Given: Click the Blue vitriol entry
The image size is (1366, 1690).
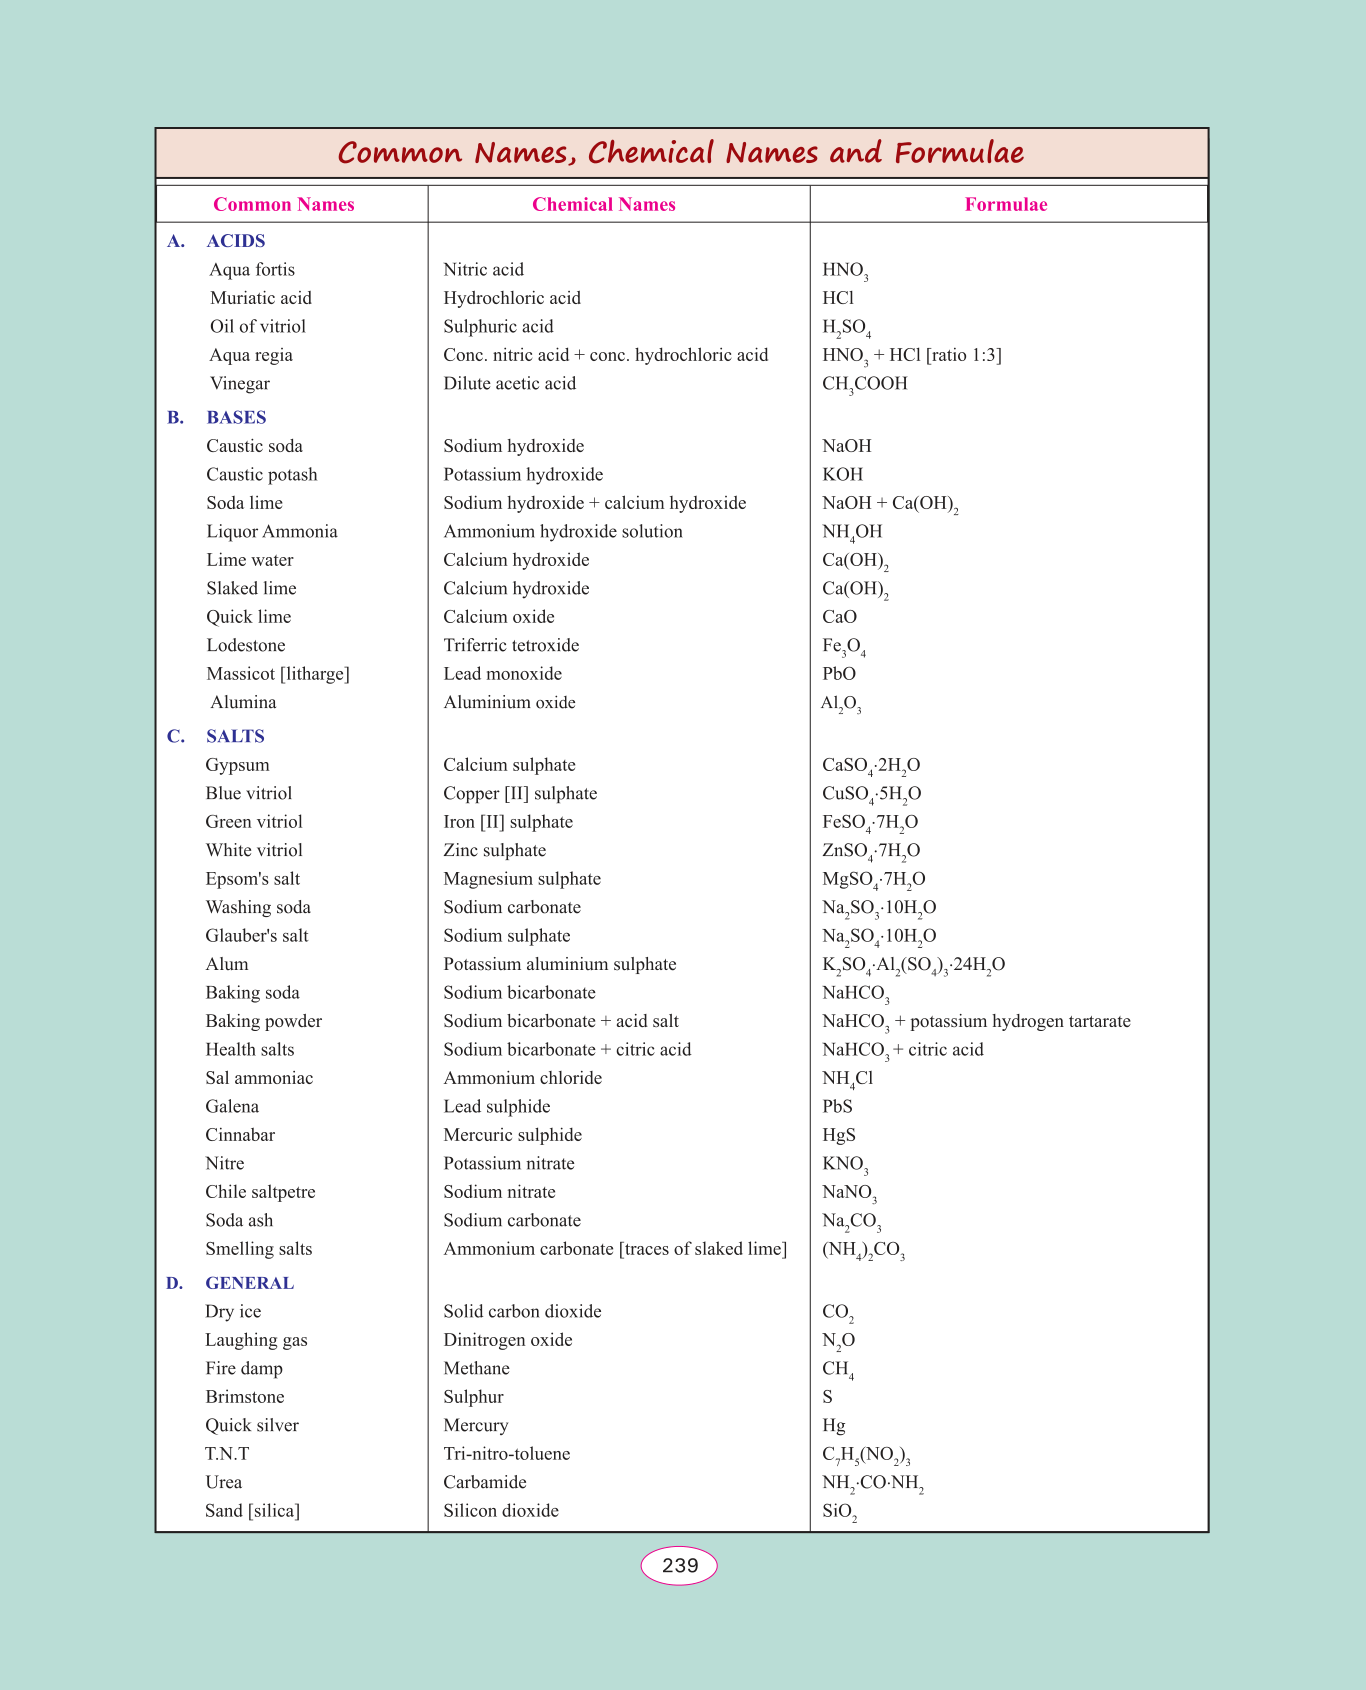Looking at the screenshot, I should 249,794.
